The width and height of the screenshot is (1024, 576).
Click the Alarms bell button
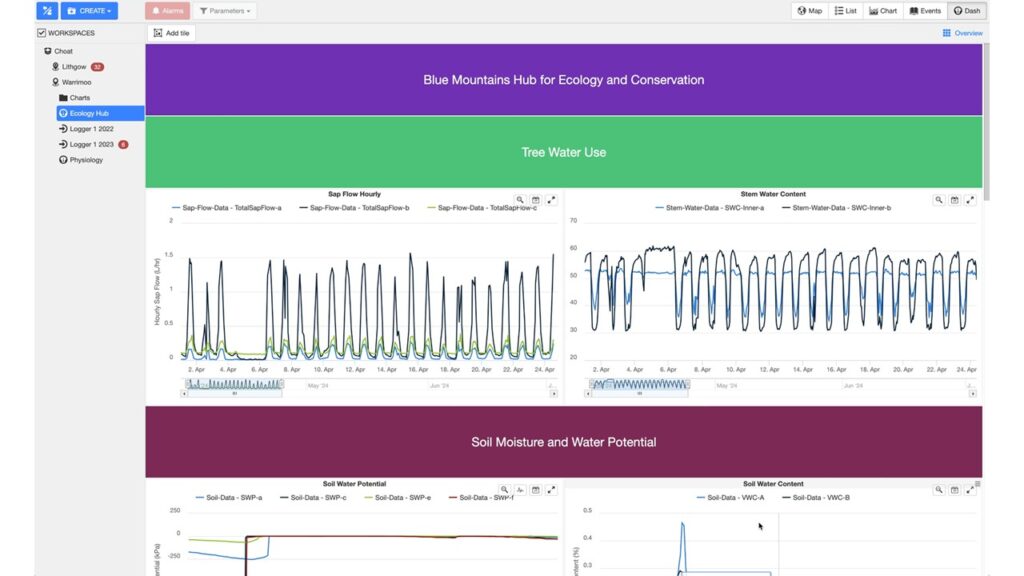click(167, 11)
